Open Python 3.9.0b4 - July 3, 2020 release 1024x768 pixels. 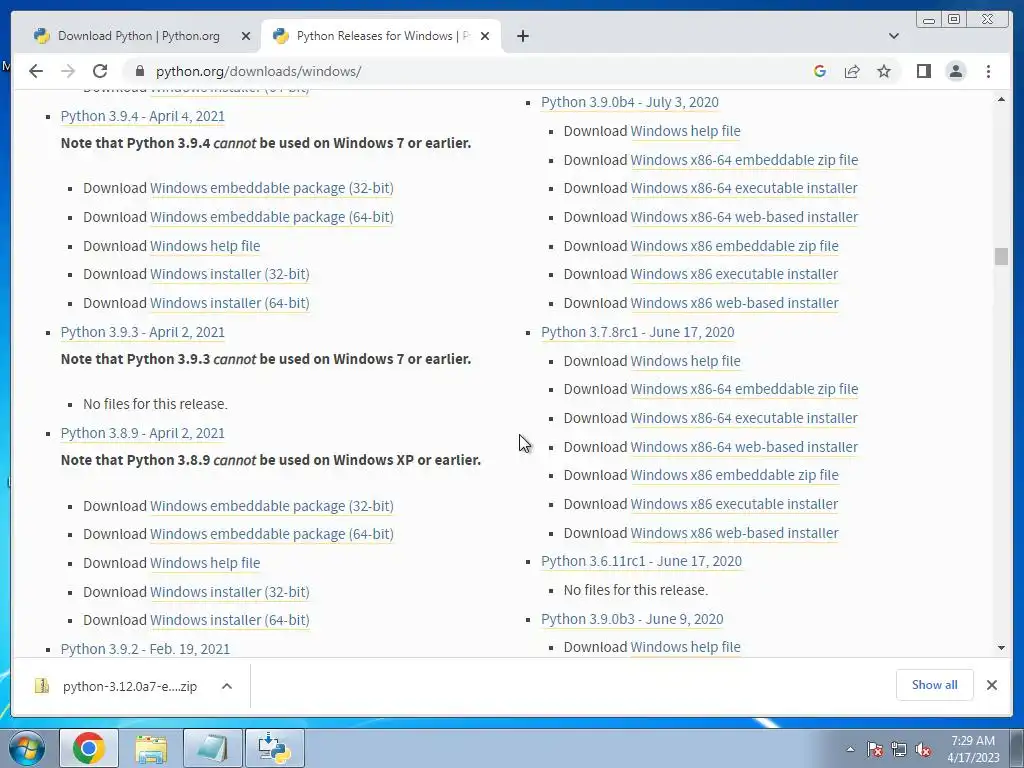630,102
